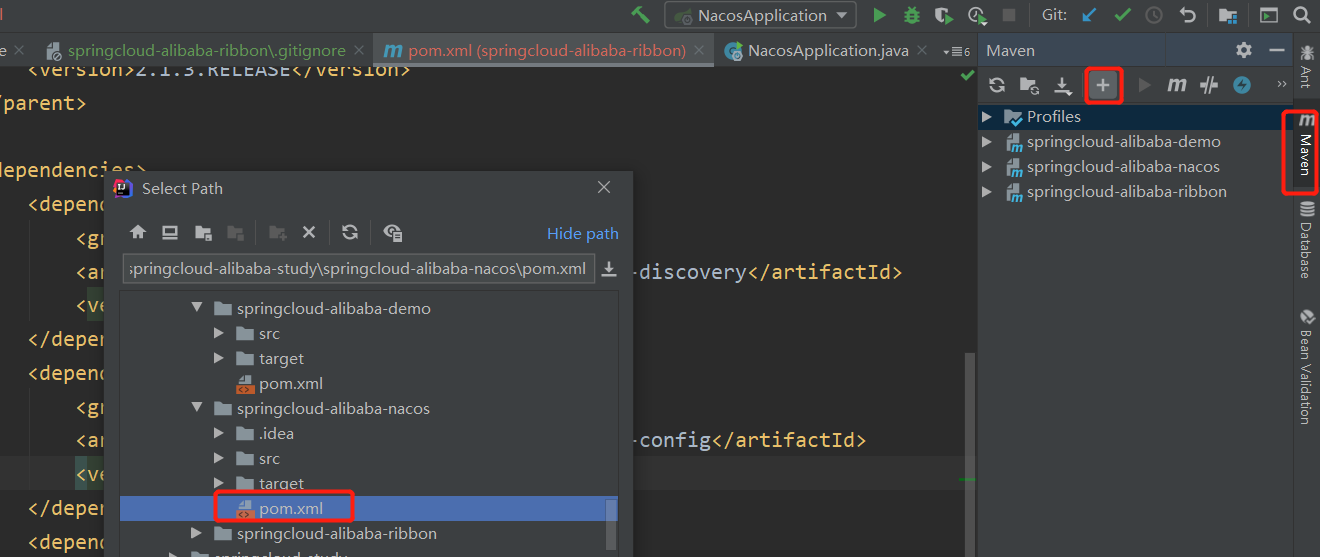Click the Build Project hammer icon
The width and height of the screenshot is (1320, 557).
[640, 15]
